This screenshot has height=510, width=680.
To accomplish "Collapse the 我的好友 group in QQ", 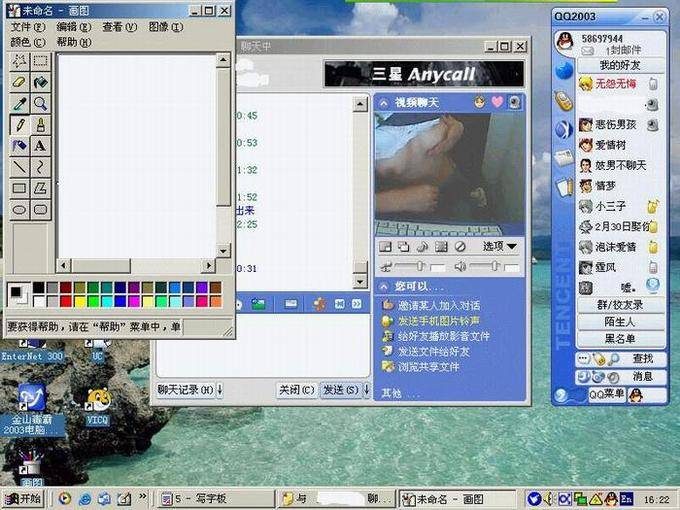I will coord(620,65).
